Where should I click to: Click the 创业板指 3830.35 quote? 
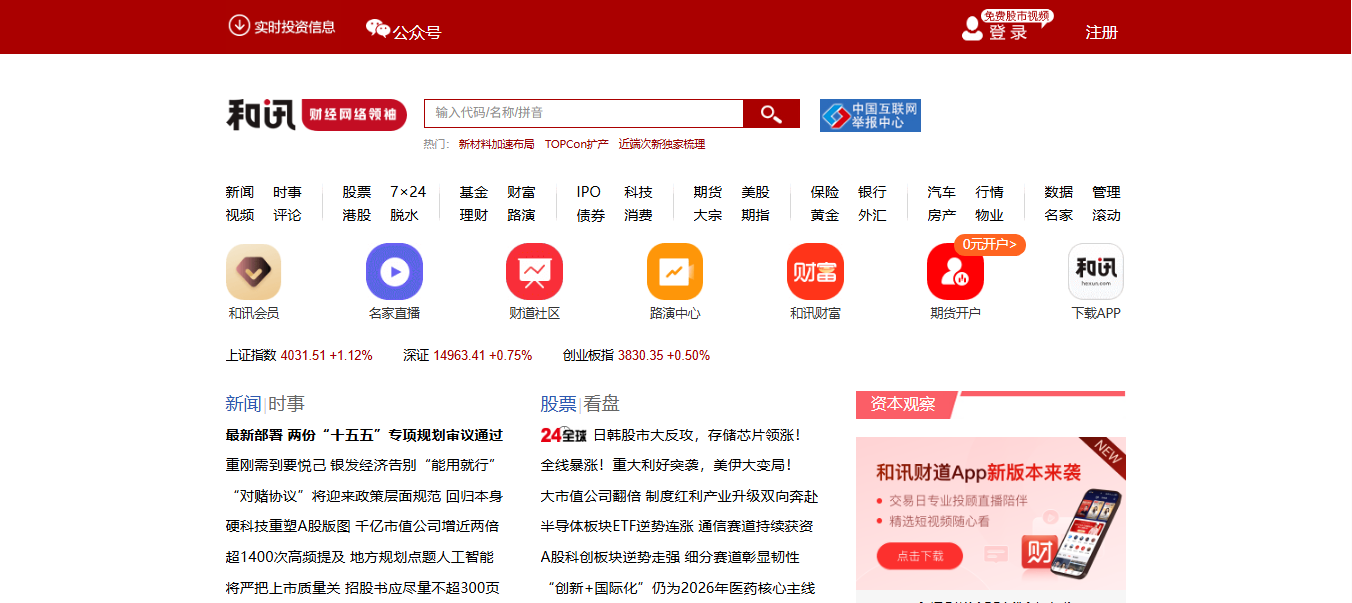pos(636,355)
